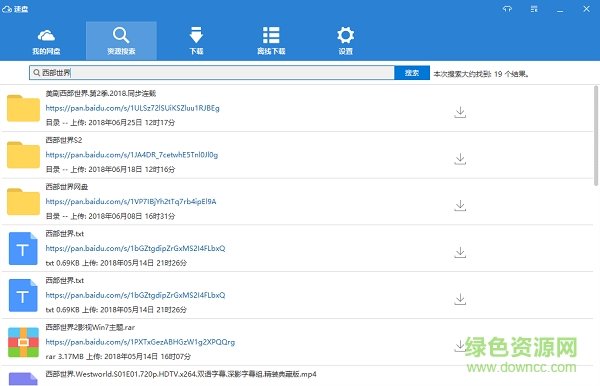Click the download arrow for 西部世界S2

click(460, 159)
